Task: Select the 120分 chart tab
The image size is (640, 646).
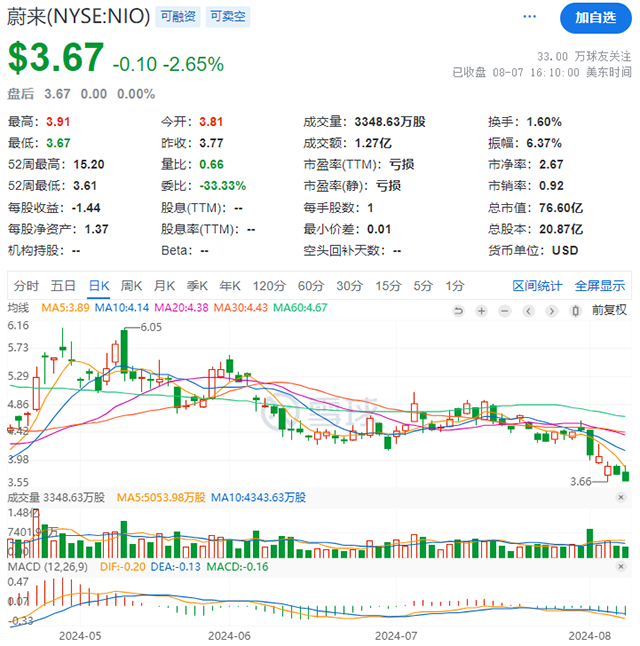Action: pos(269,286)
